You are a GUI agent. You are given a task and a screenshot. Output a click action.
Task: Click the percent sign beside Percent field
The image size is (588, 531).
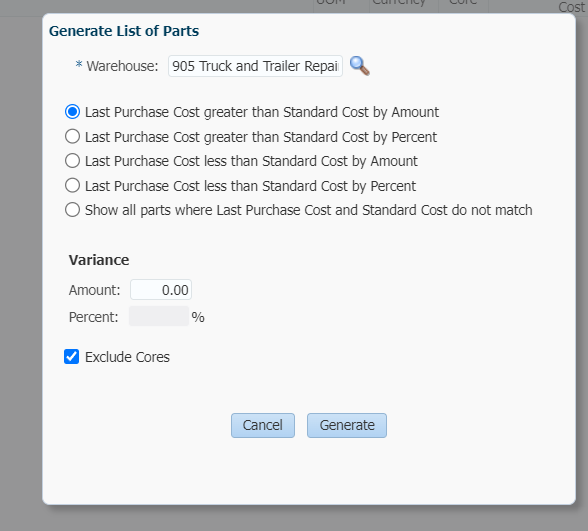click(198, 317)
